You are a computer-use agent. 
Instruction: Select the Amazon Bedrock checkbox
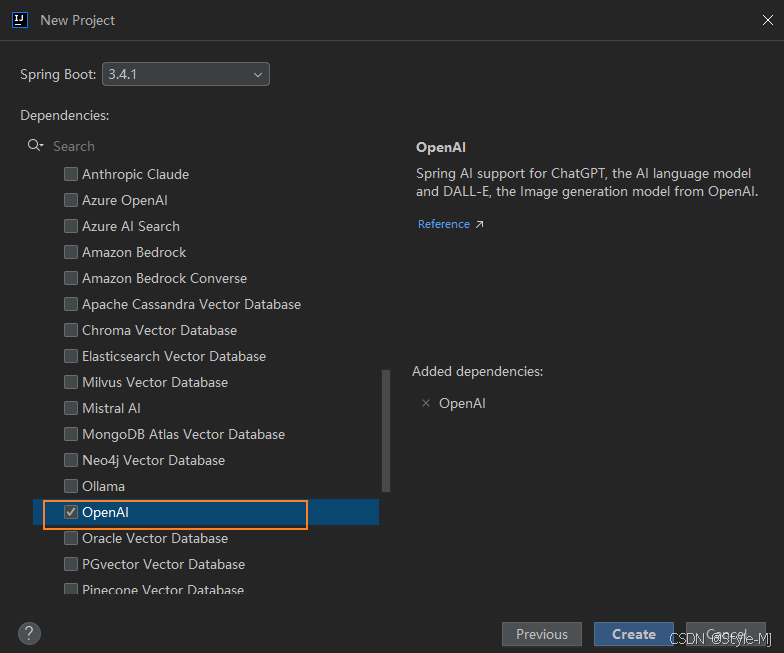71,252
